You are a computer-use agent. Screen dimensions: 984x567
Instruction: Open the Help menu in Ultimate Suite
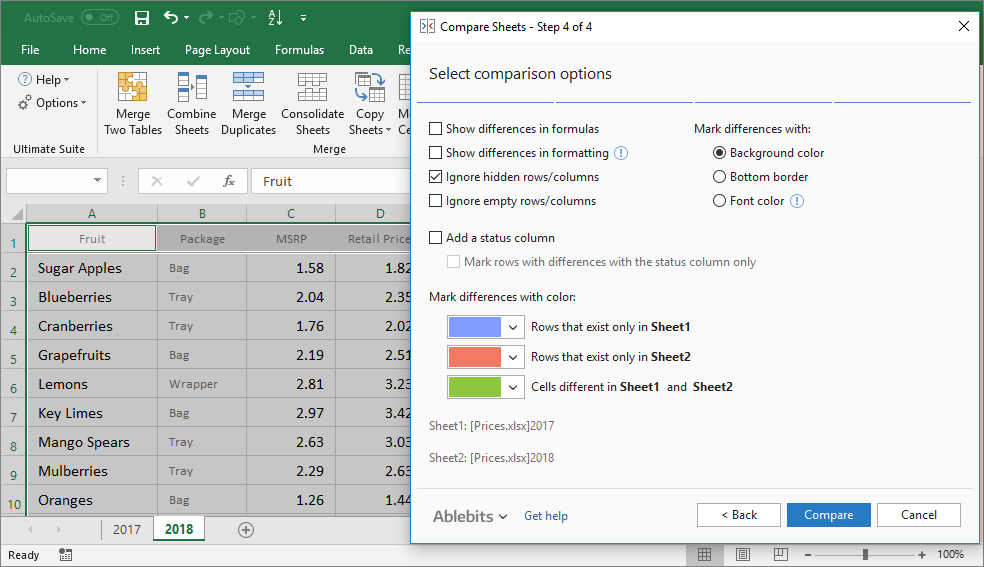coord(44,80)
